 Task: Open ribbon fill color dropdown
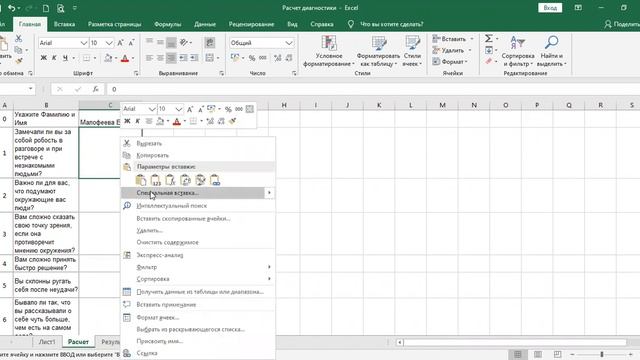click(116, 58)
